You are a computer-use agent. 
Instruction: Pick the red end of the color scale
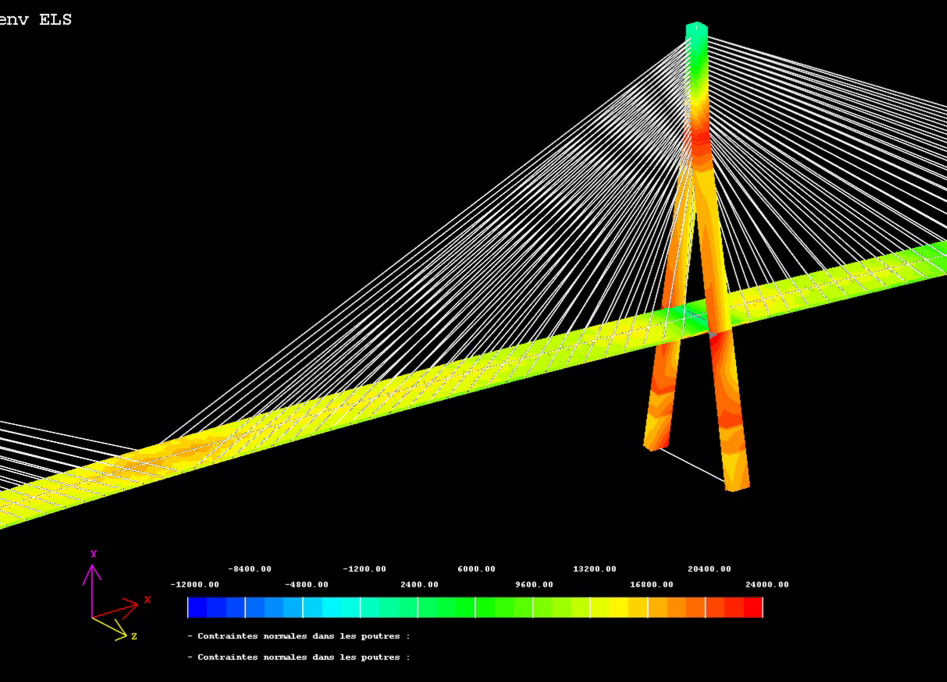[x=753, y=608]
